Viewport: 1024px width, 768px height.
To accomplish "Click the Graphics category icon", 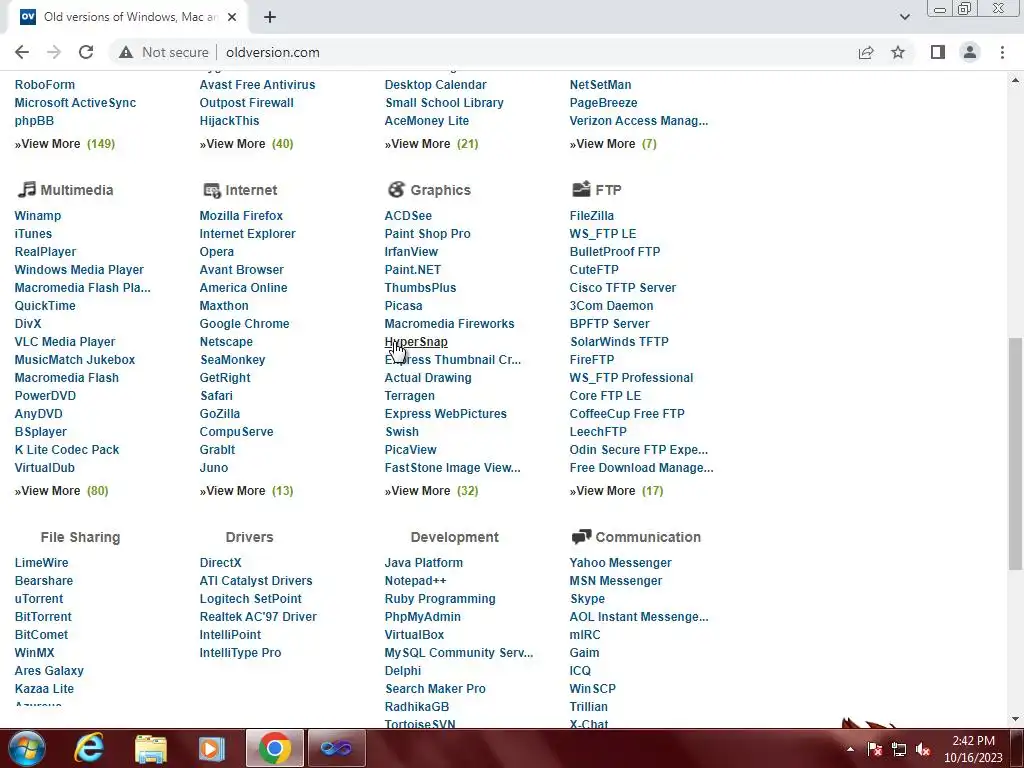I will (x=396, y=189).
